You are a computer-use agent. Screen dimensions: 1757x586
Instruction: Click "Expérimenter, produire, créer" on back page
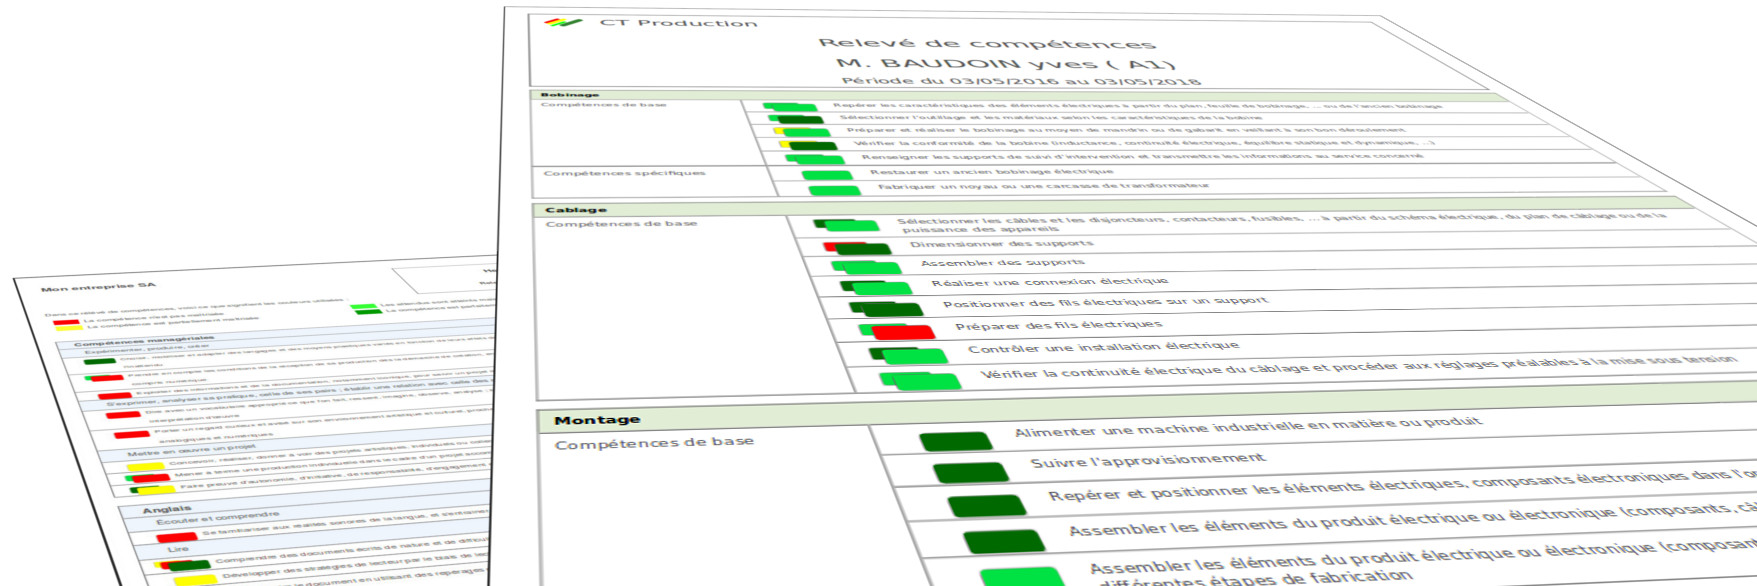146,349
